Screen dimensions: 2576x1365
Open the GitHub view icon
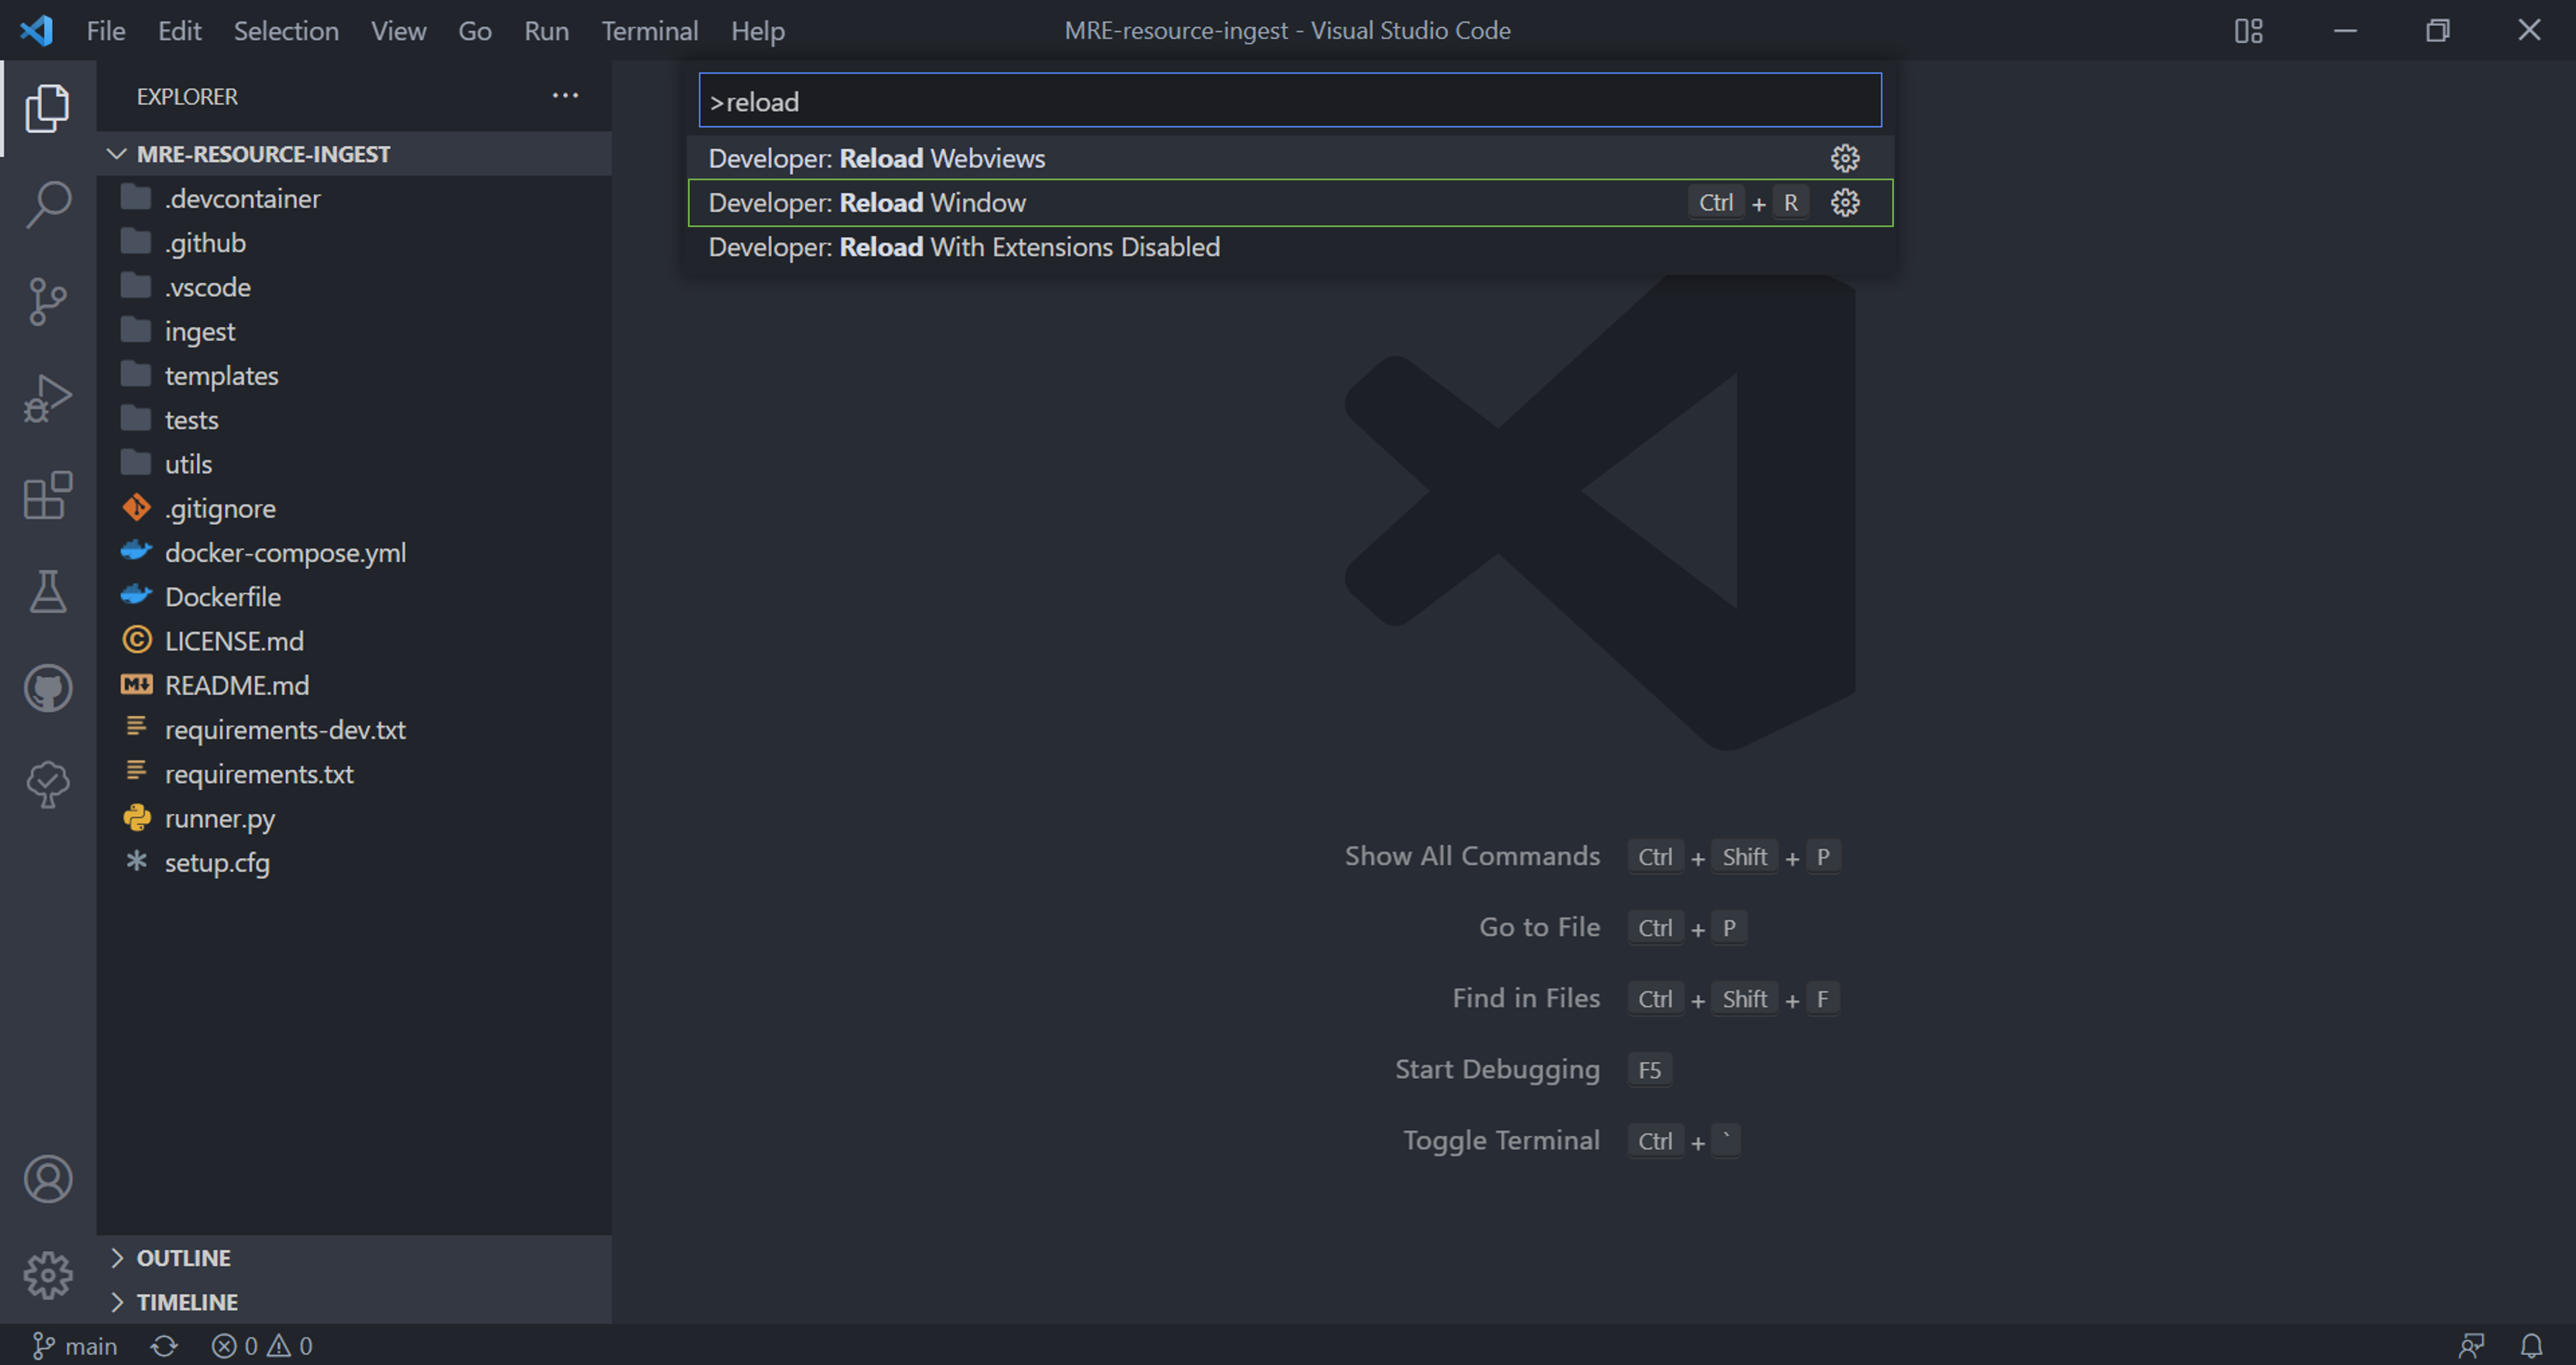point(47,688)
